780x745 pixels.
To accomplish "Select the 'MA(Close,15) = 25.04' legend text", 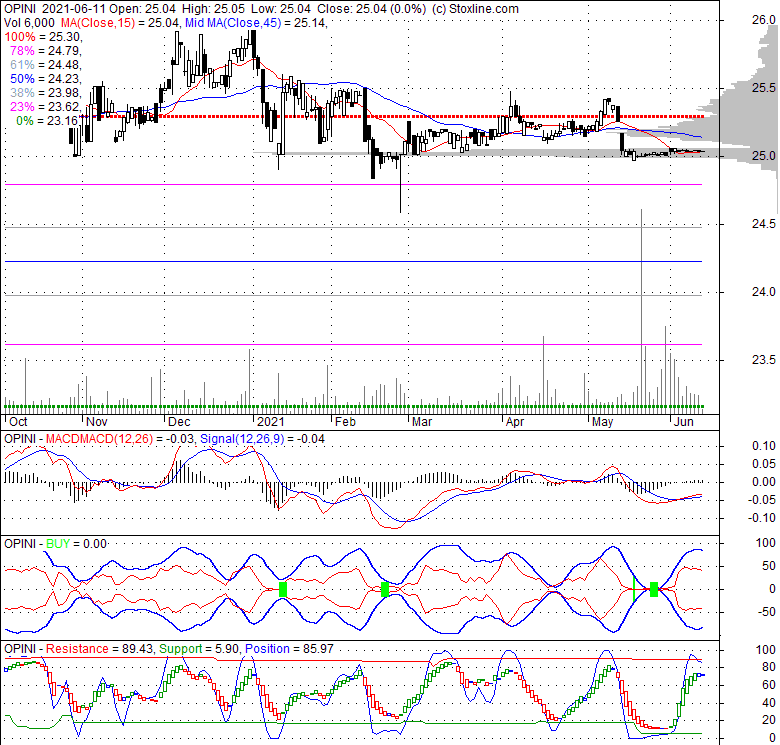I will [120, 23].
